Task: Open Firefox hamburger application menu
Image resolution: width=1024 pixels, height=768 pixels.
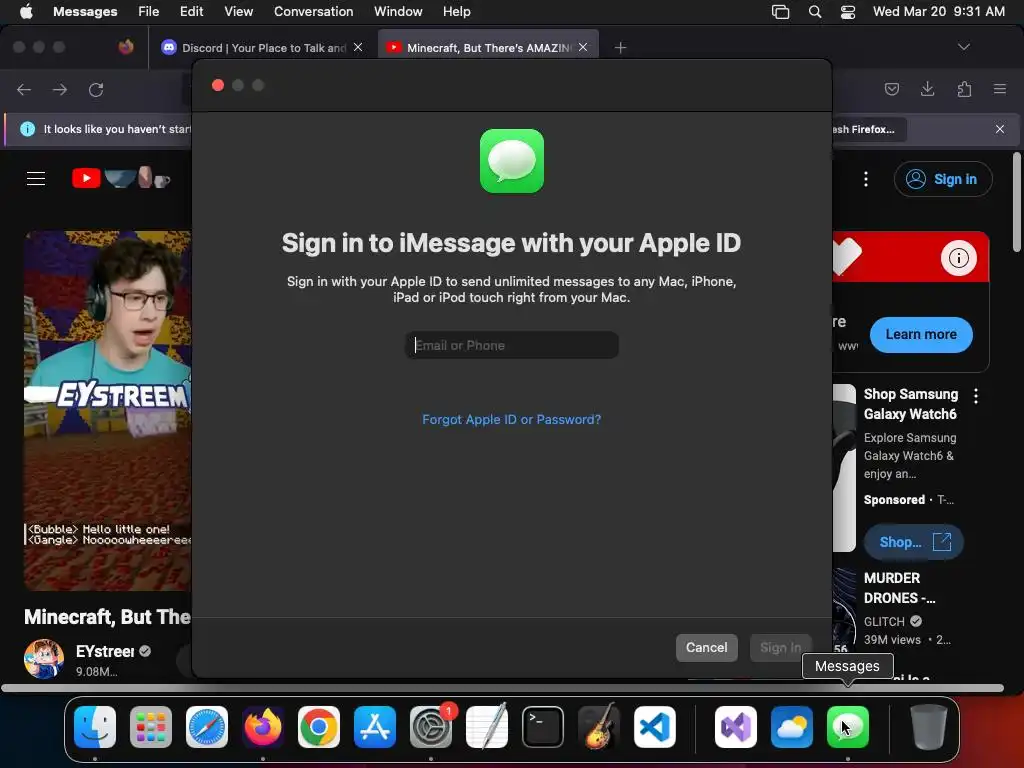Action: [x=1000, y=89]
